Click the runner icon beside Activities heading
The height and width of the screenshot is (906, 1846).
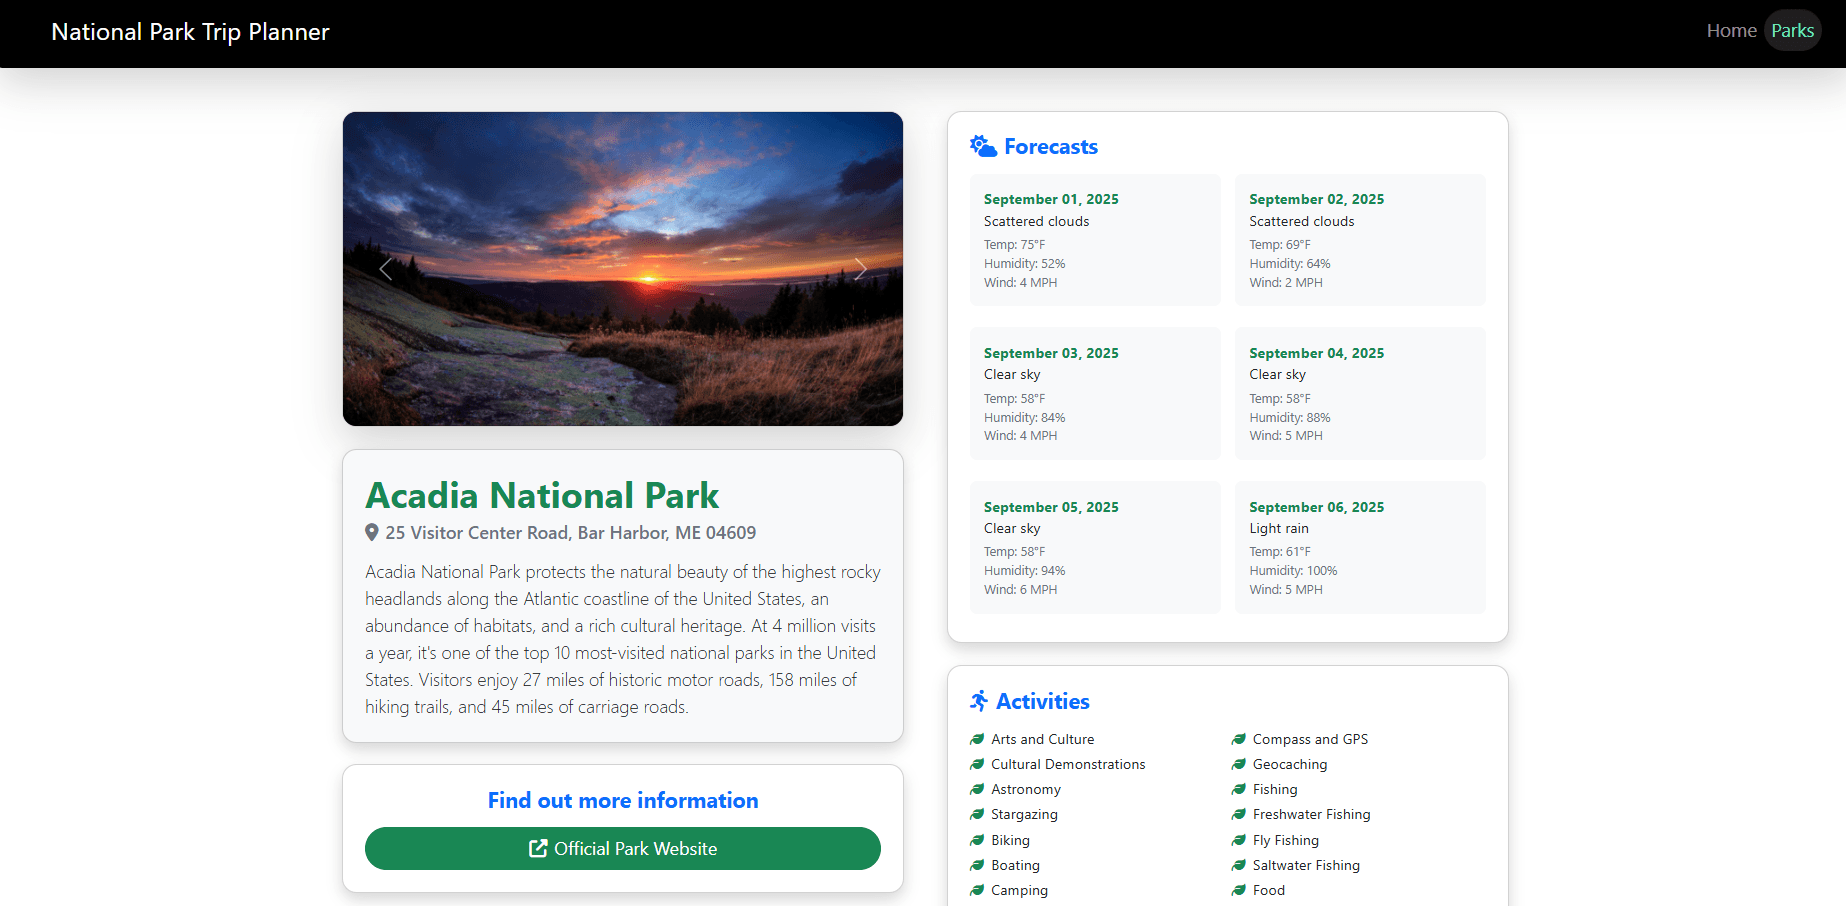point(979,701)
